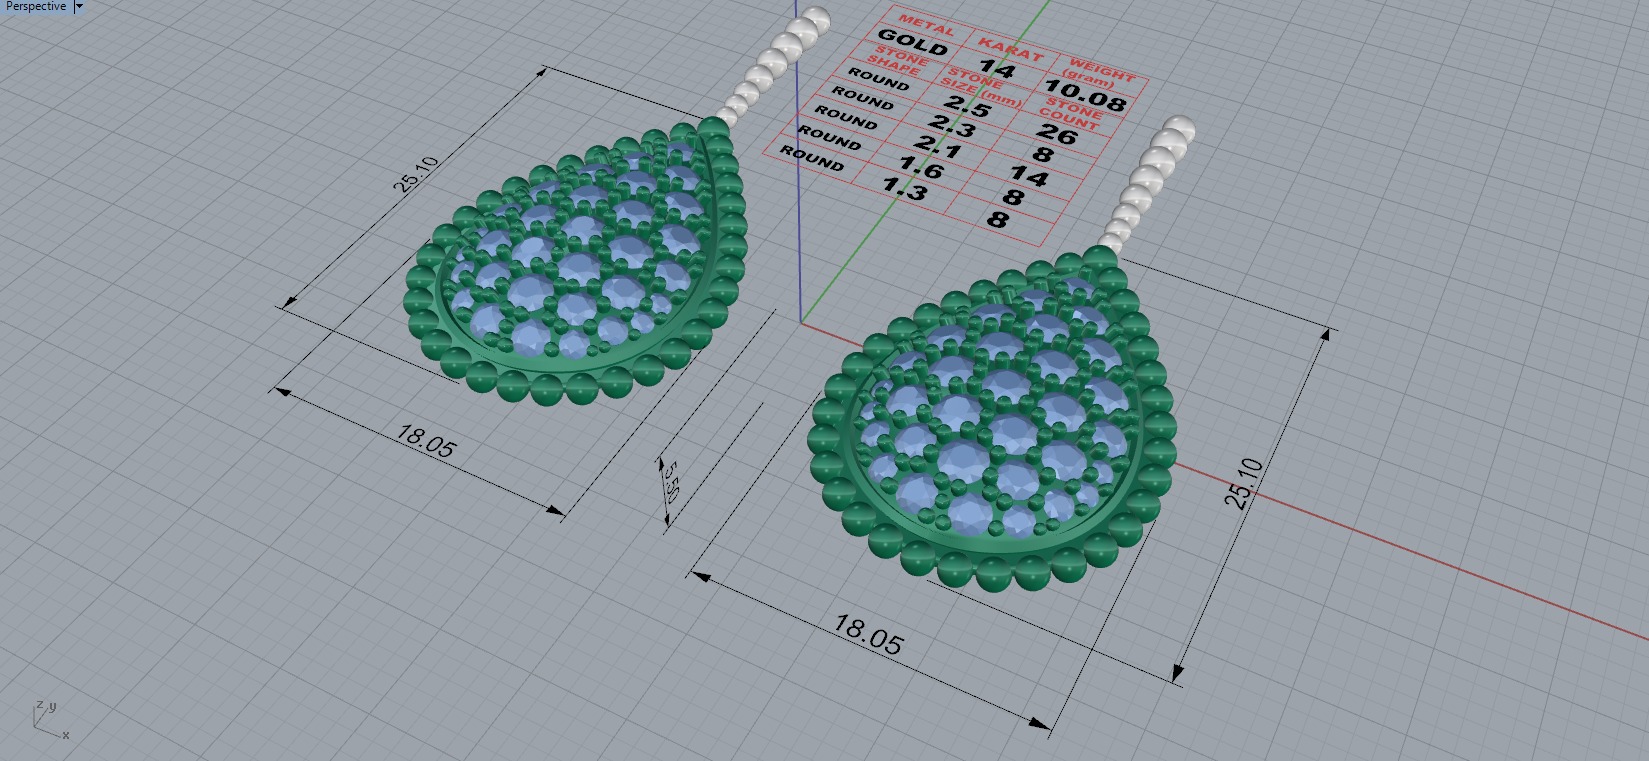Image resolution: width=1649 pixels, height=761 pixels.
Task: Click the 1.3 stone size value
Action: click(904, 188)
